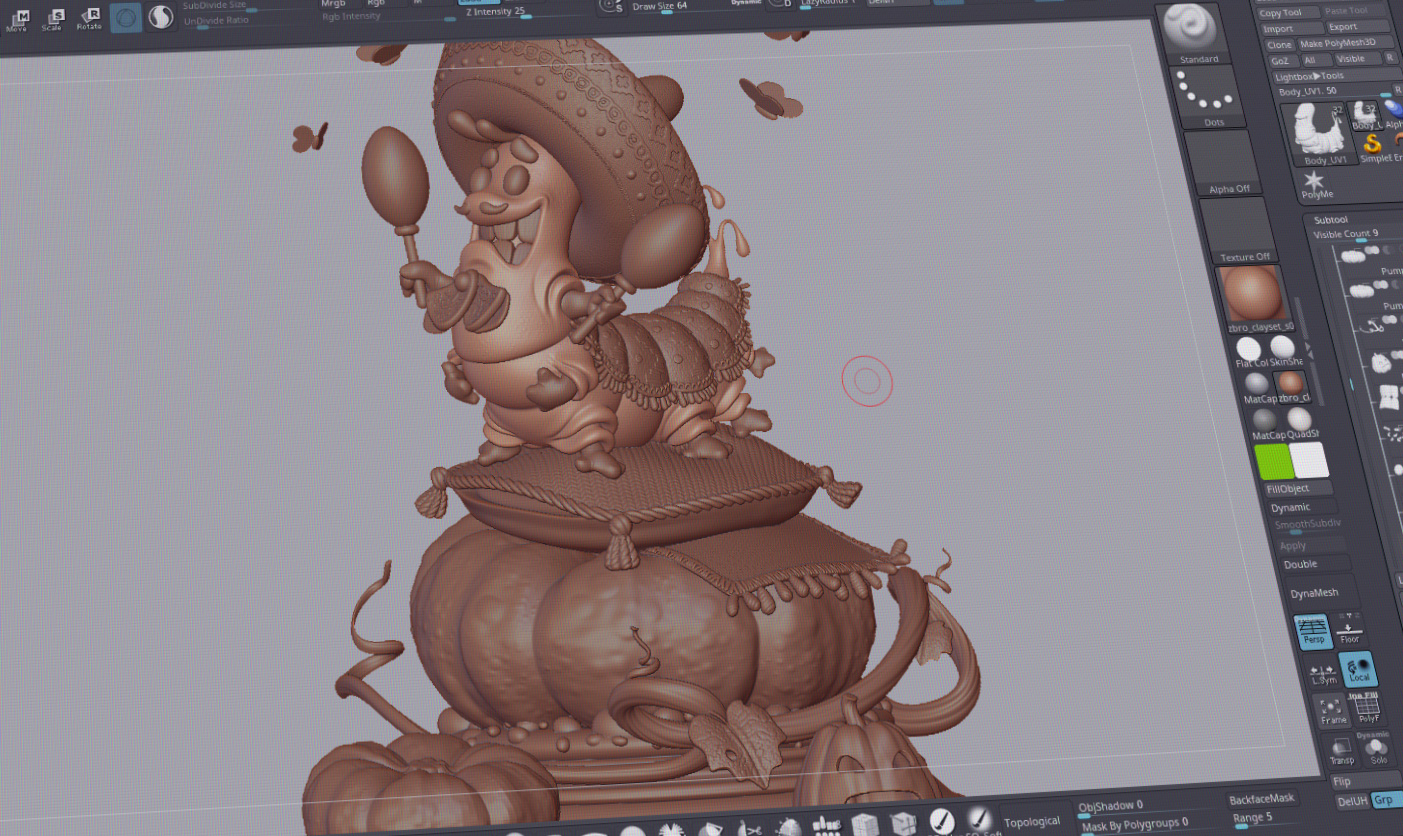
Task: Toggle the Floor grid
Action: coord(1350,631)
